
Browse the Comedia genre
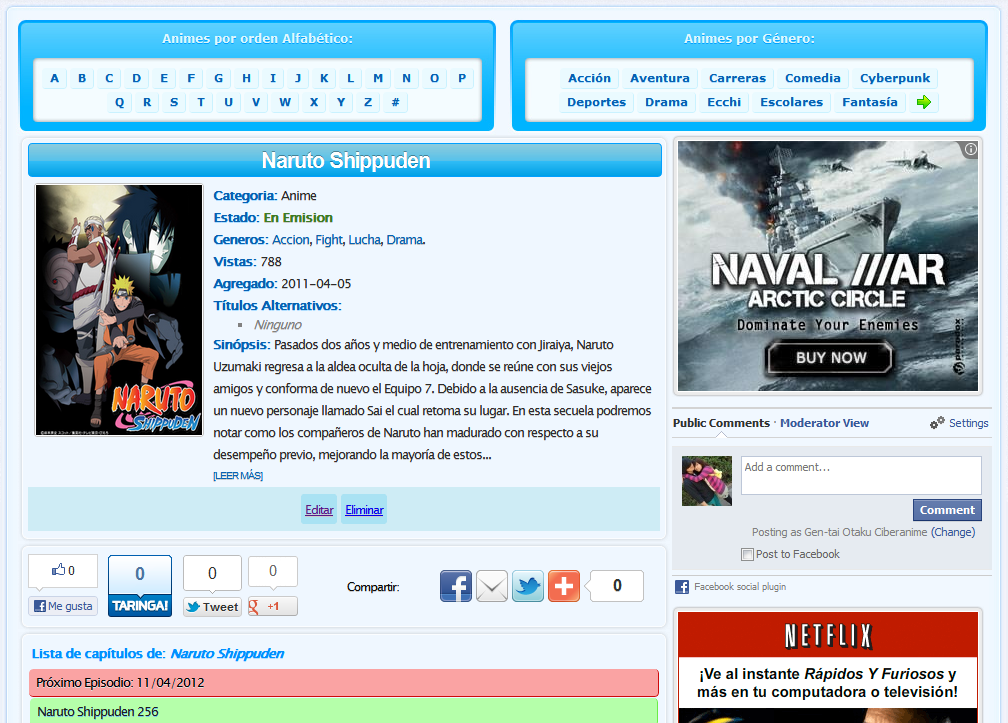(813, 78)
